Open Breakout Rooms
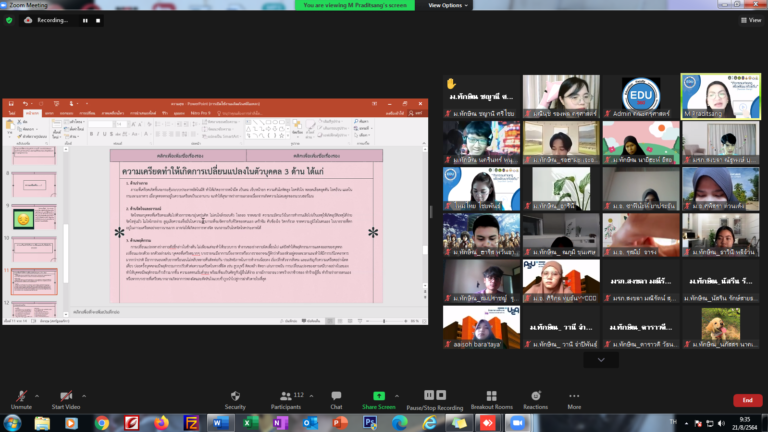Screen dimensions: 768x432 point(491,396)
